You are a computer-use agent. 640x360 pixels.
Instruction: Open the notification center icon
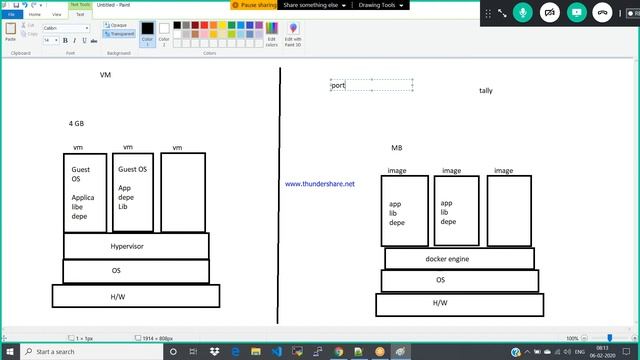(x=626, y=351)
